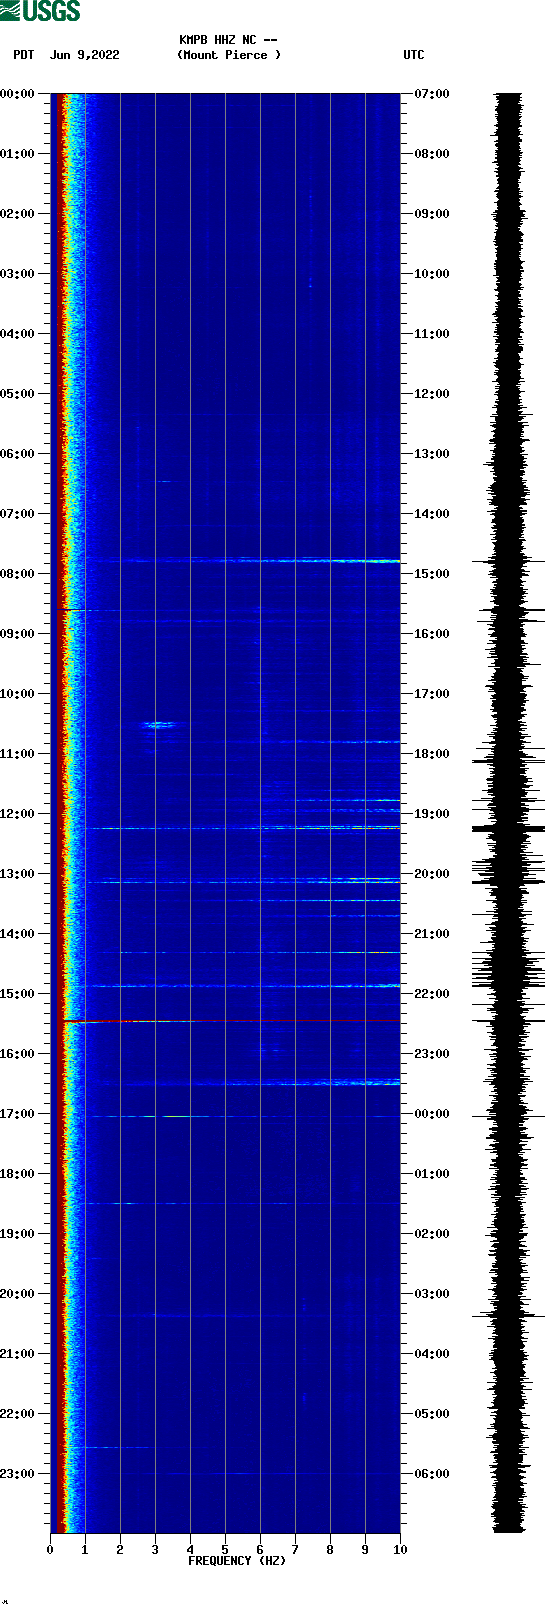Click the cyan blob near 3 Hz at 10:30

pos(160,724)
